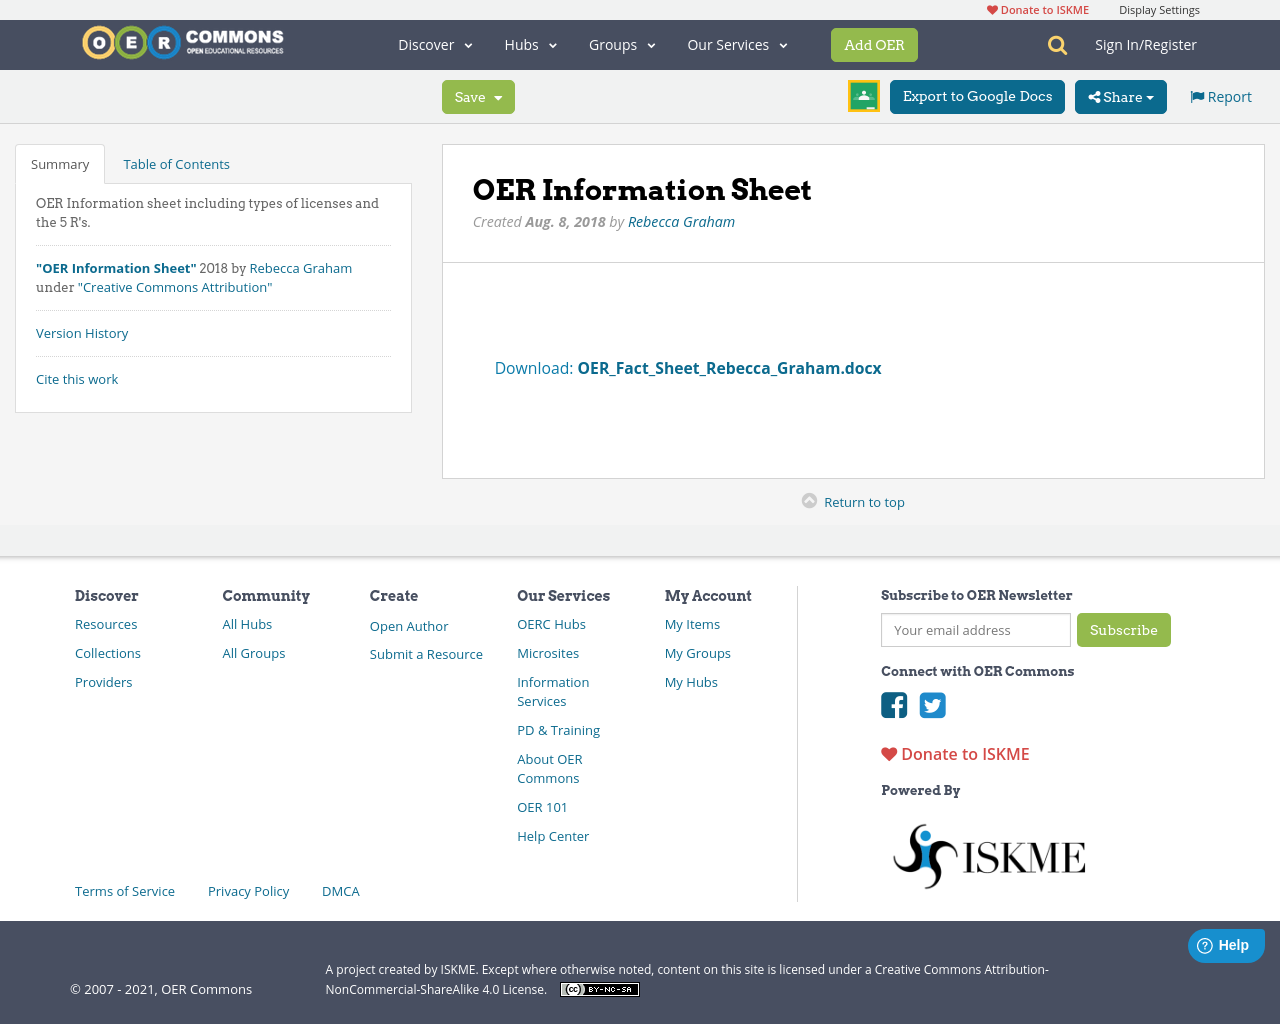The height and width of the screenshot is (1024, 1280).
Task: Expand the Share dropdown
Action: pyautogui.click(x=1120, y=97)
